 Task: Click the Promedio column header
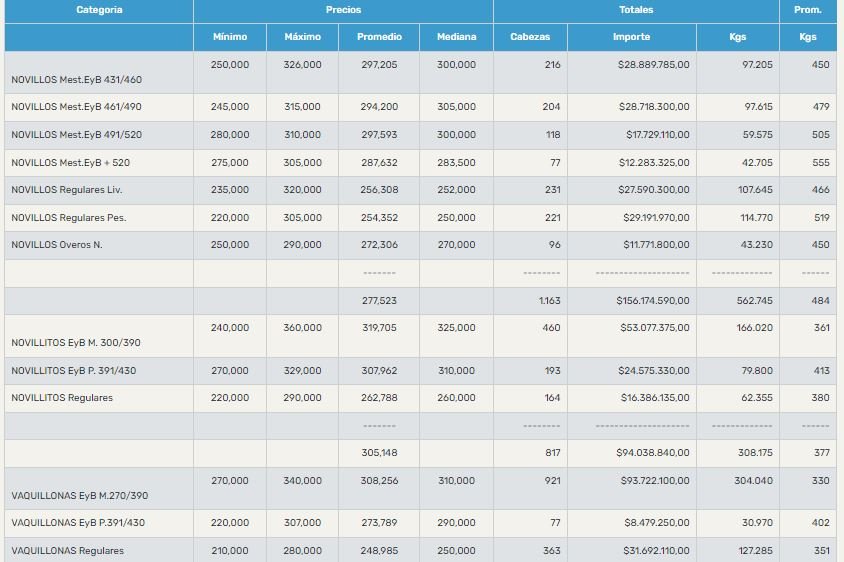click(379, 37)
